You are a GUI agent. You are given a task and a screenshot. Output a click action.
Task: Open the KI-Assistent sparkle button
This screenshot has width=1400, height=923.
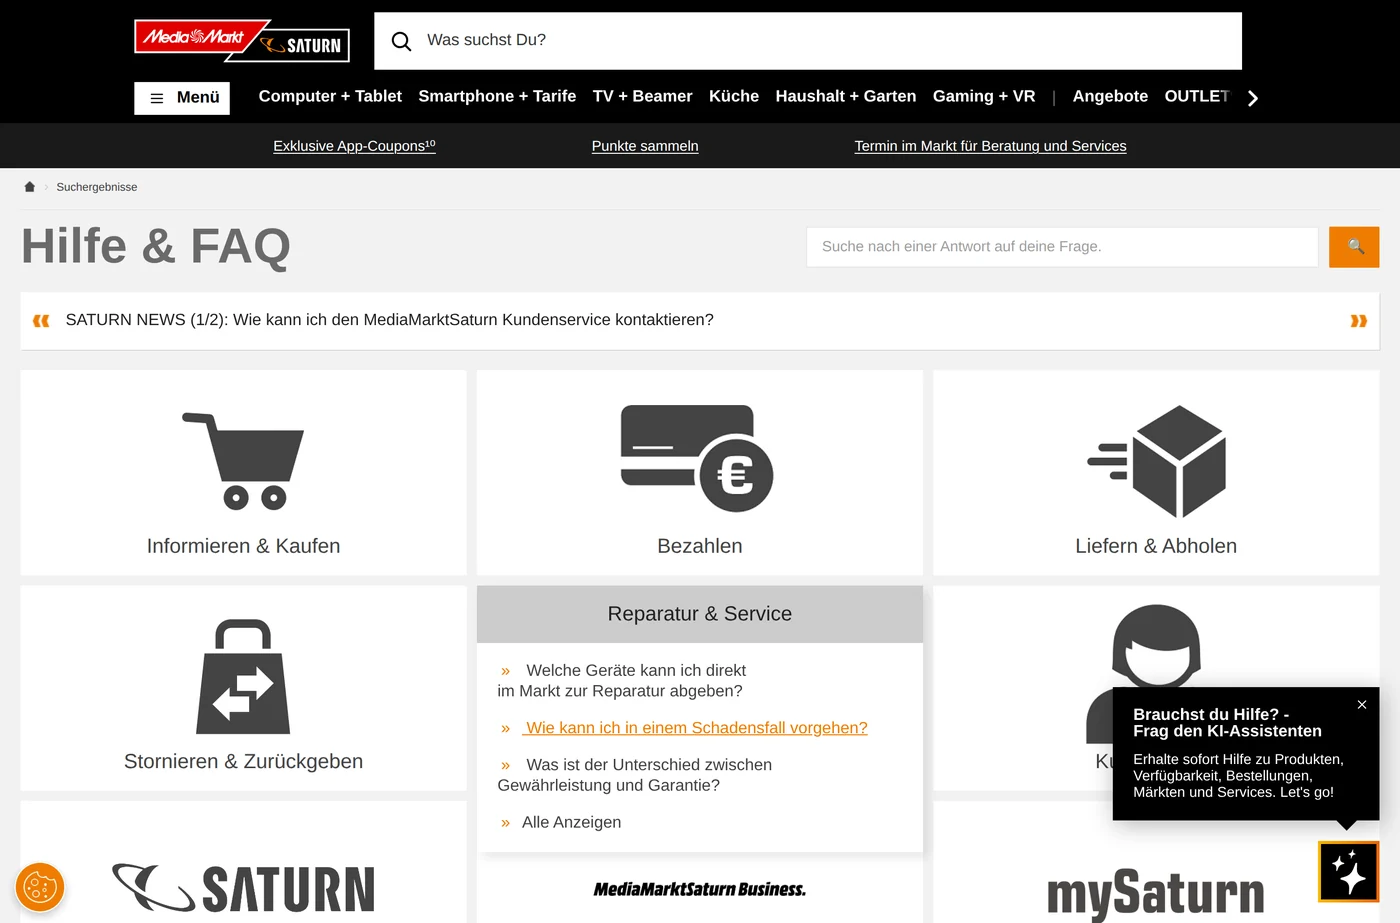(1349, 872)
